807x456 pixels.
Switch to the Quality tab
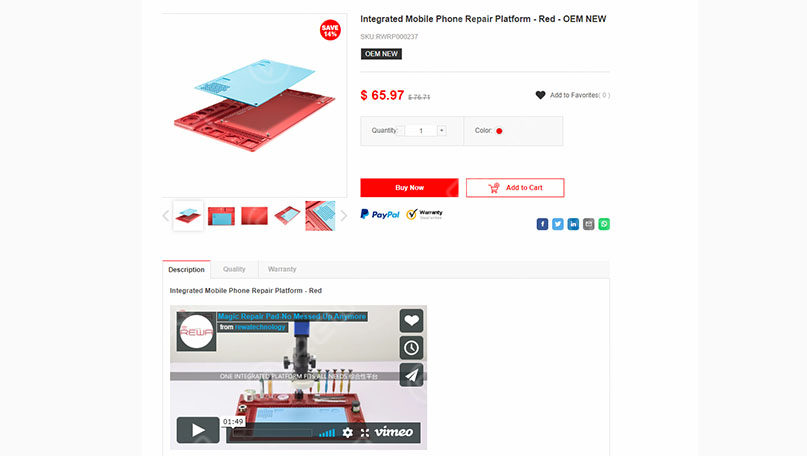click(x=234, y=269)
